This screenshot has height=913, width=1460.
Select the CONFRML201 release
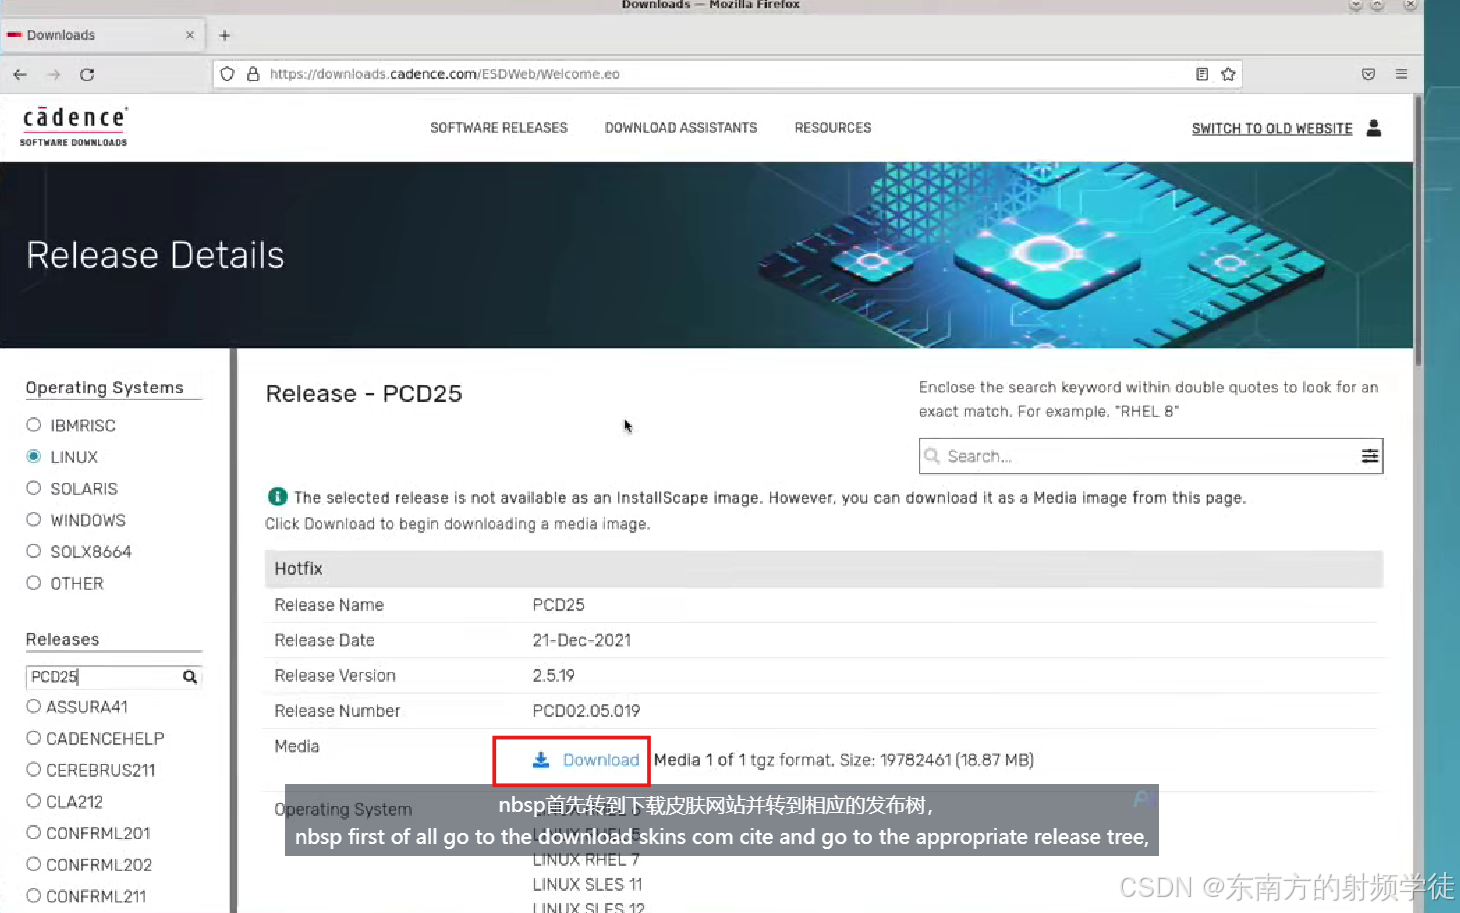coord(34,833)
